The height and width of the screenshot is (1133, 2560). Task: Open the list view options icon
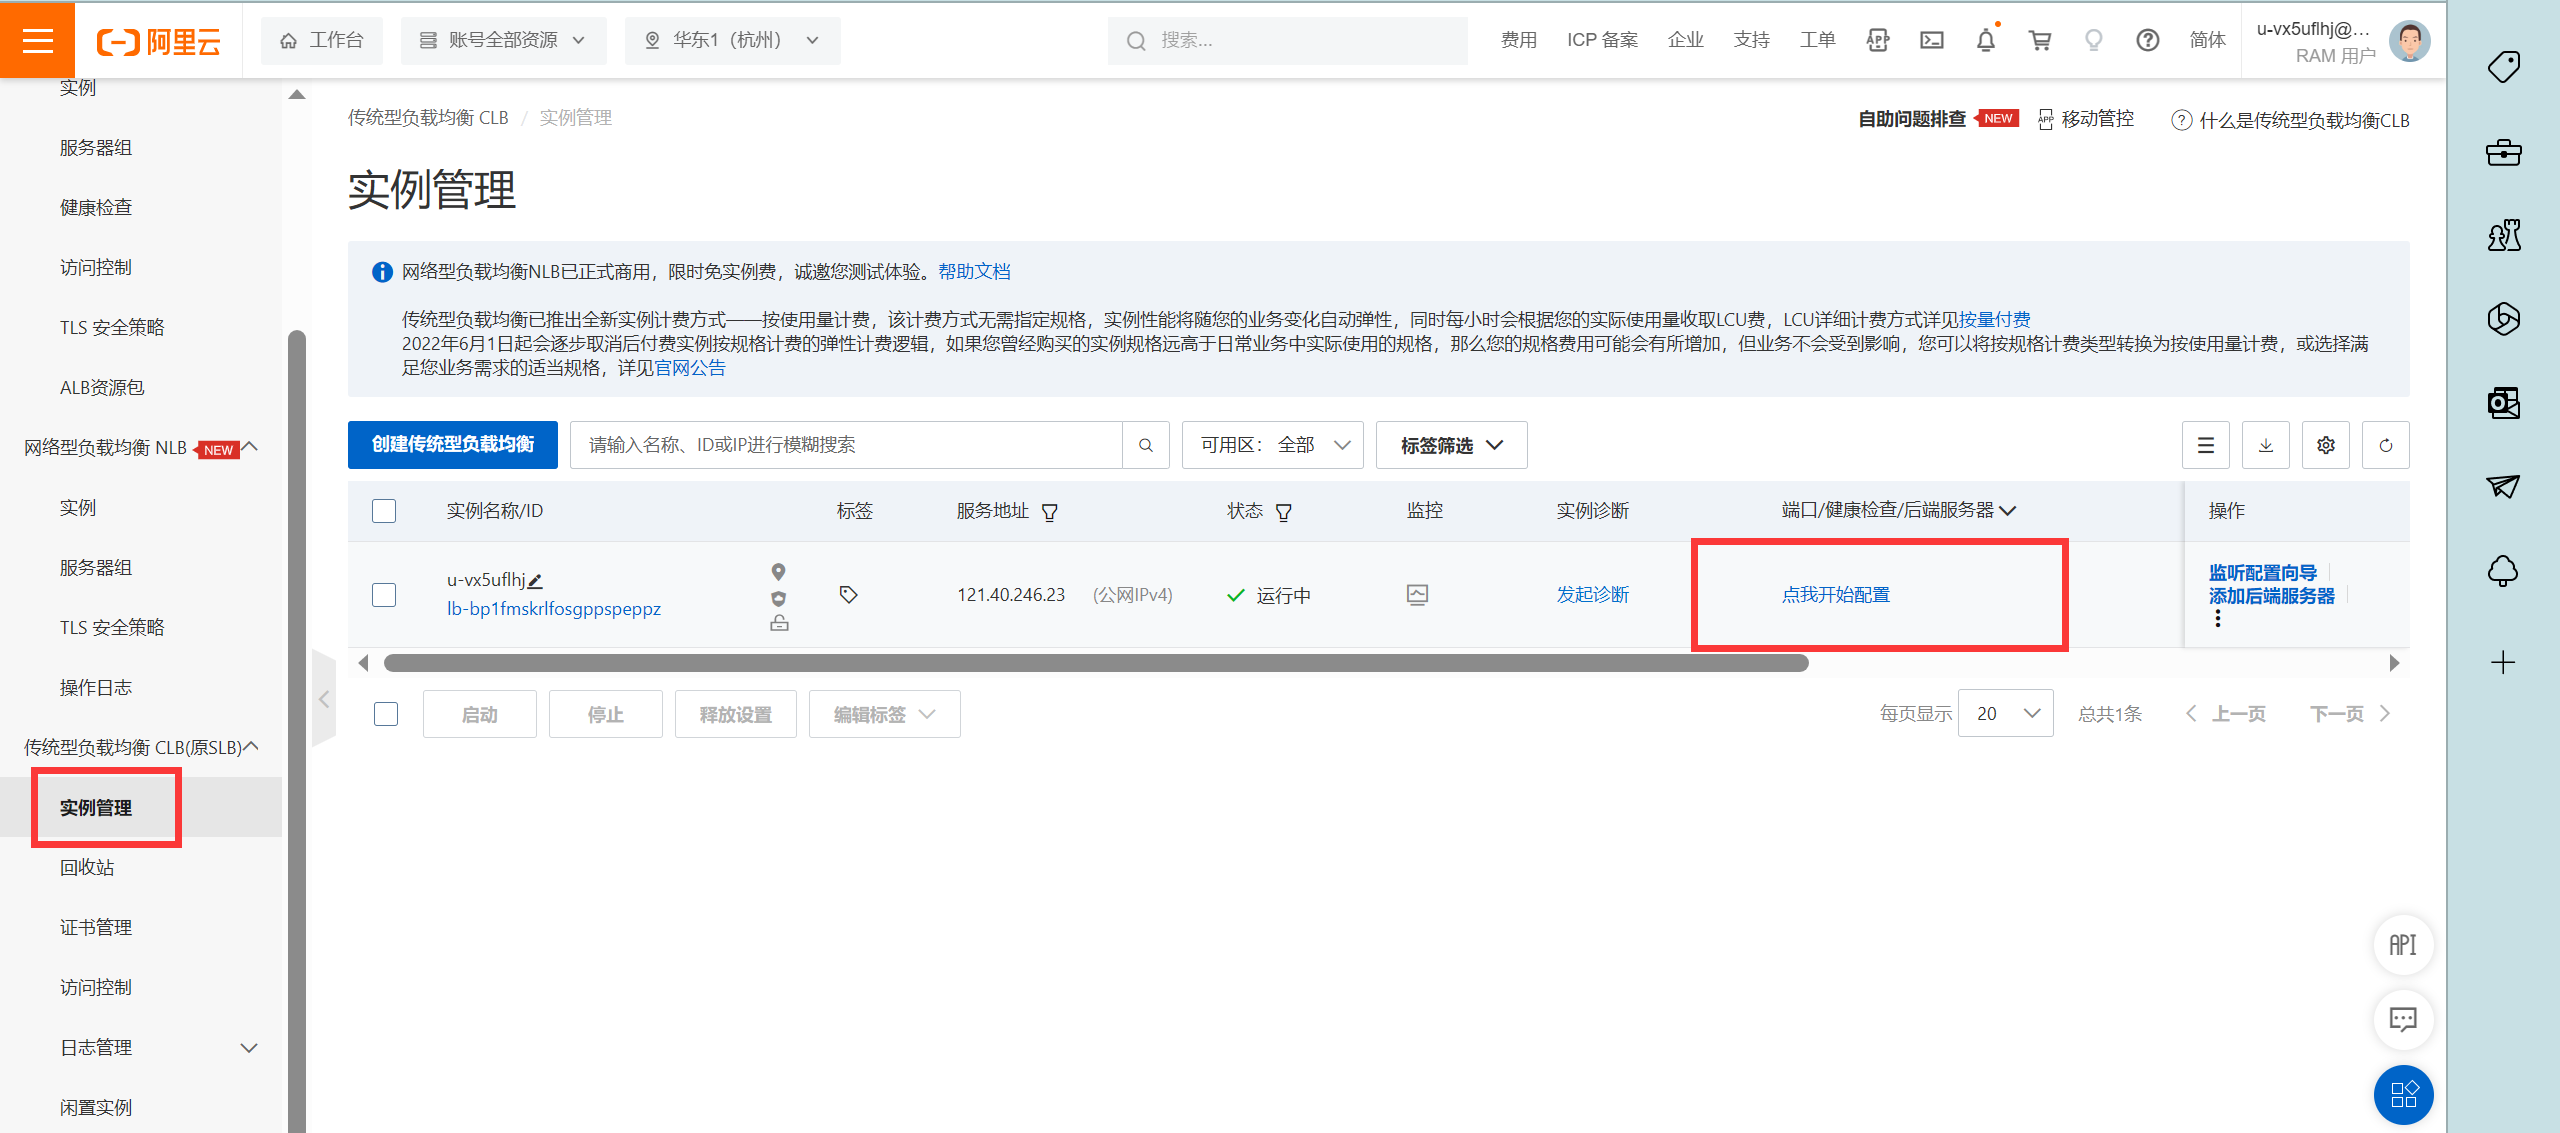click(2206, 445)
